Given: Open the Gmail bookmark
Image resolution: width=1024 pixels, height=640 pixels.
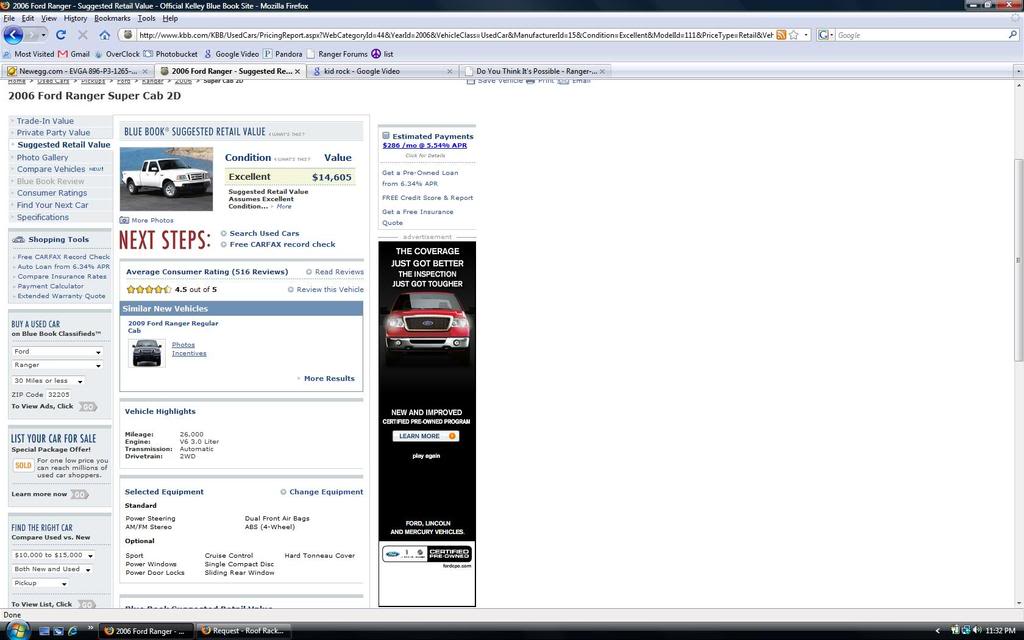Looking at the screenshot, I should (74, 54).
